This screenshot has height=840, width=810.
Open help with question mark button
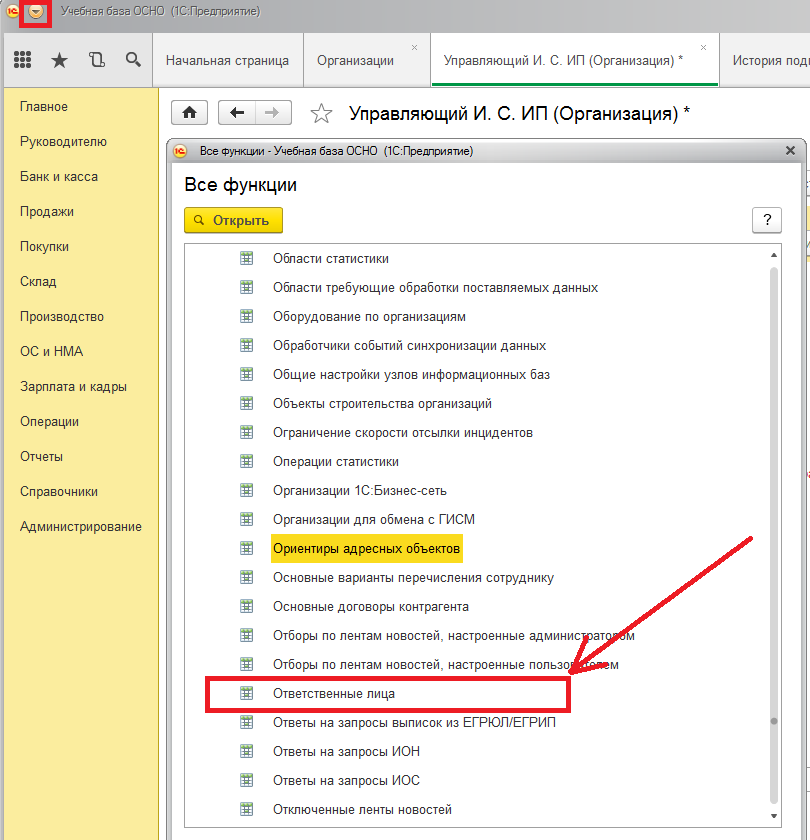coord(767,220)
